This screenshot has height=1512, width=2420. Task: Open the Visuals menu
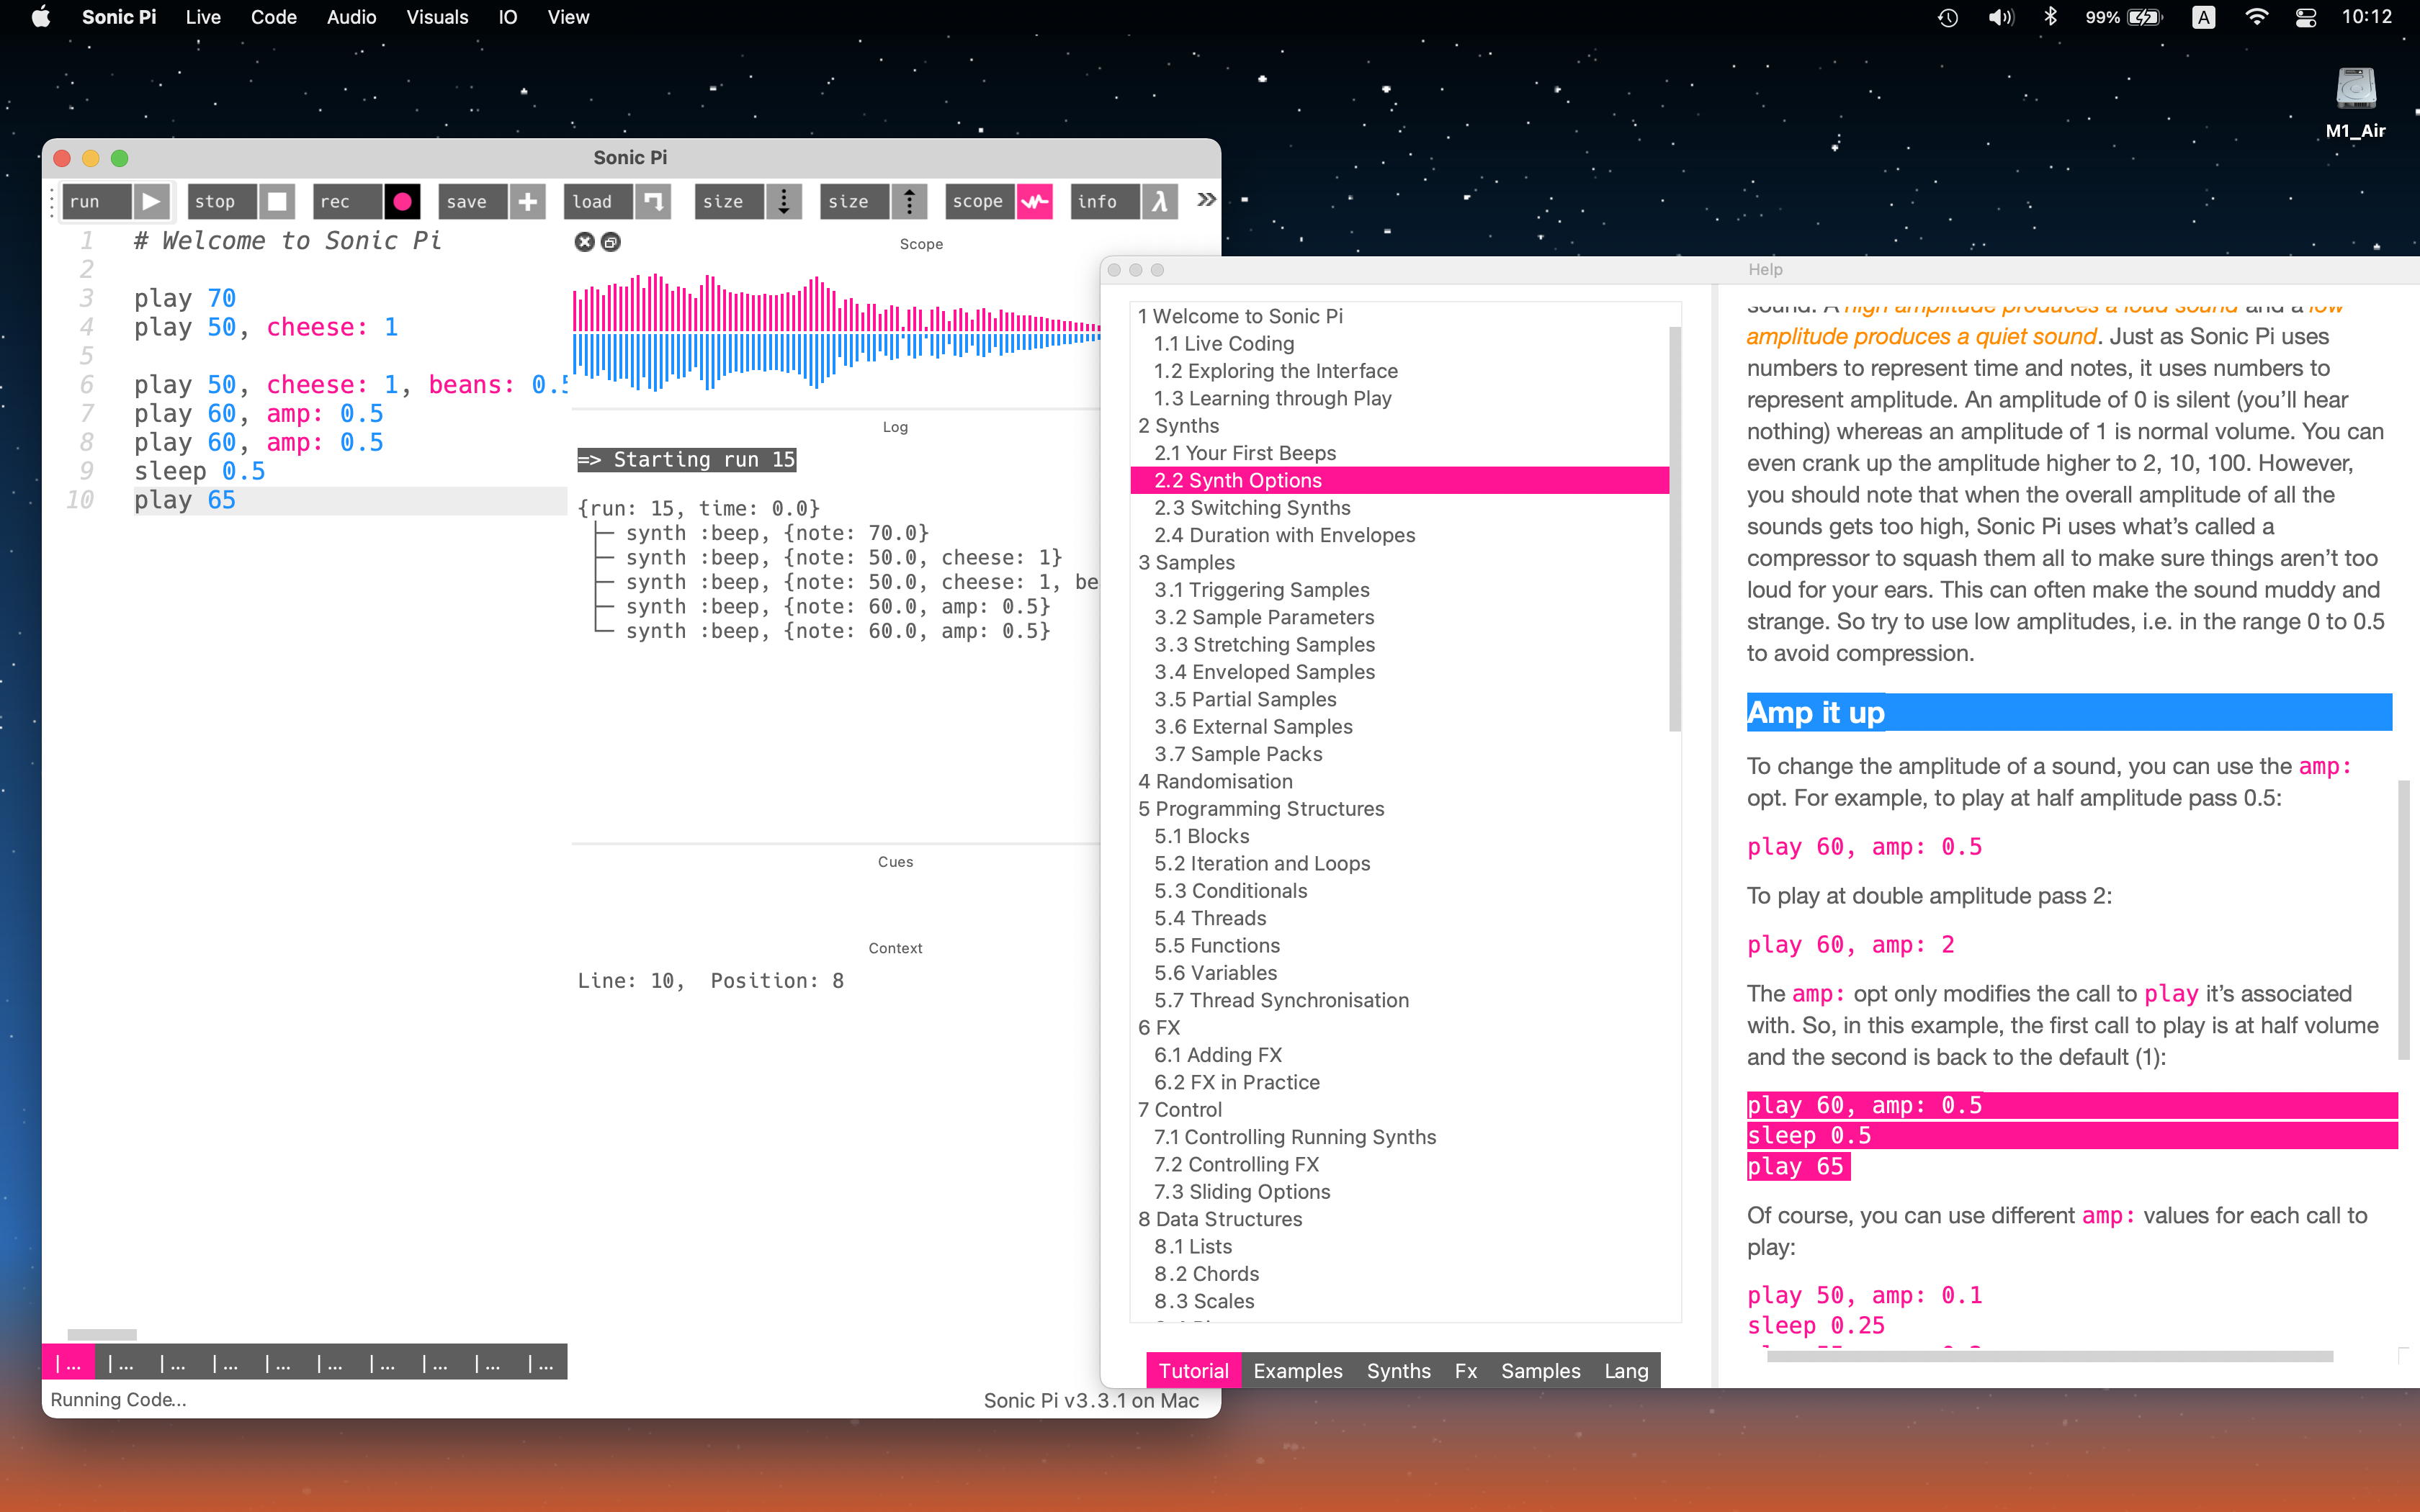(437, 17)
